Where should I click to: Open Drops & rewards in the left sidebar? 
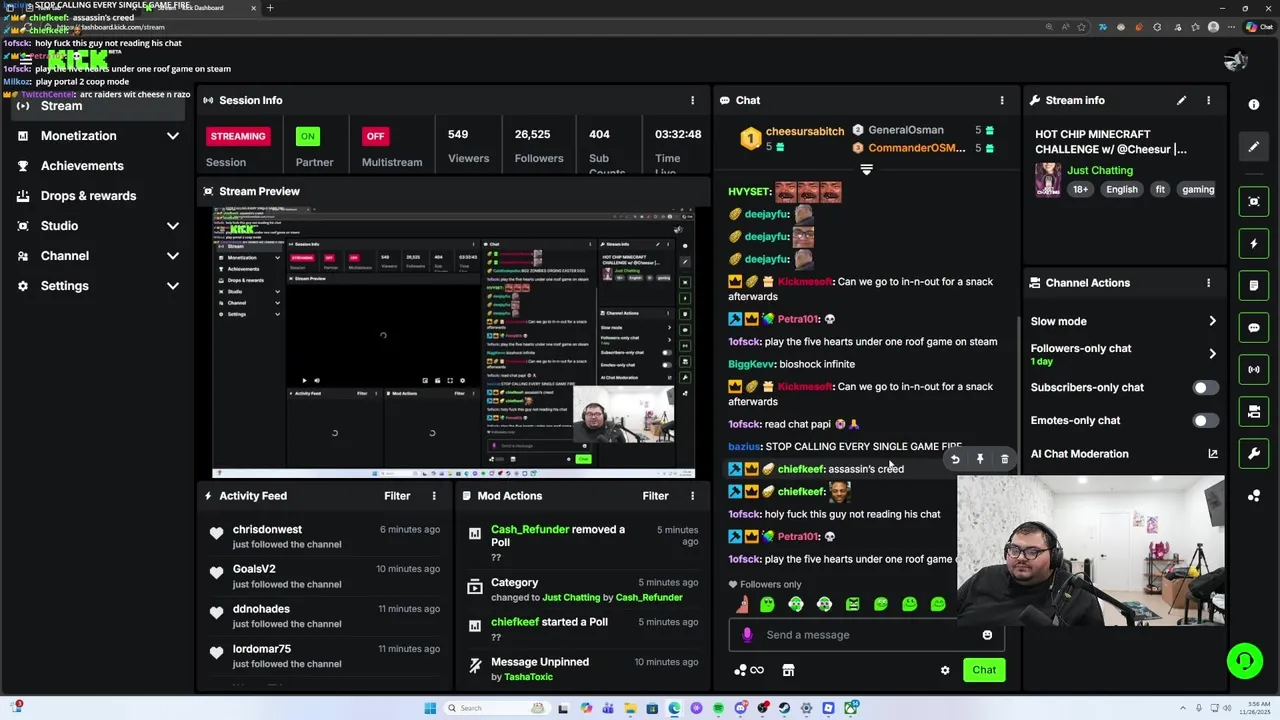point(98,196)
